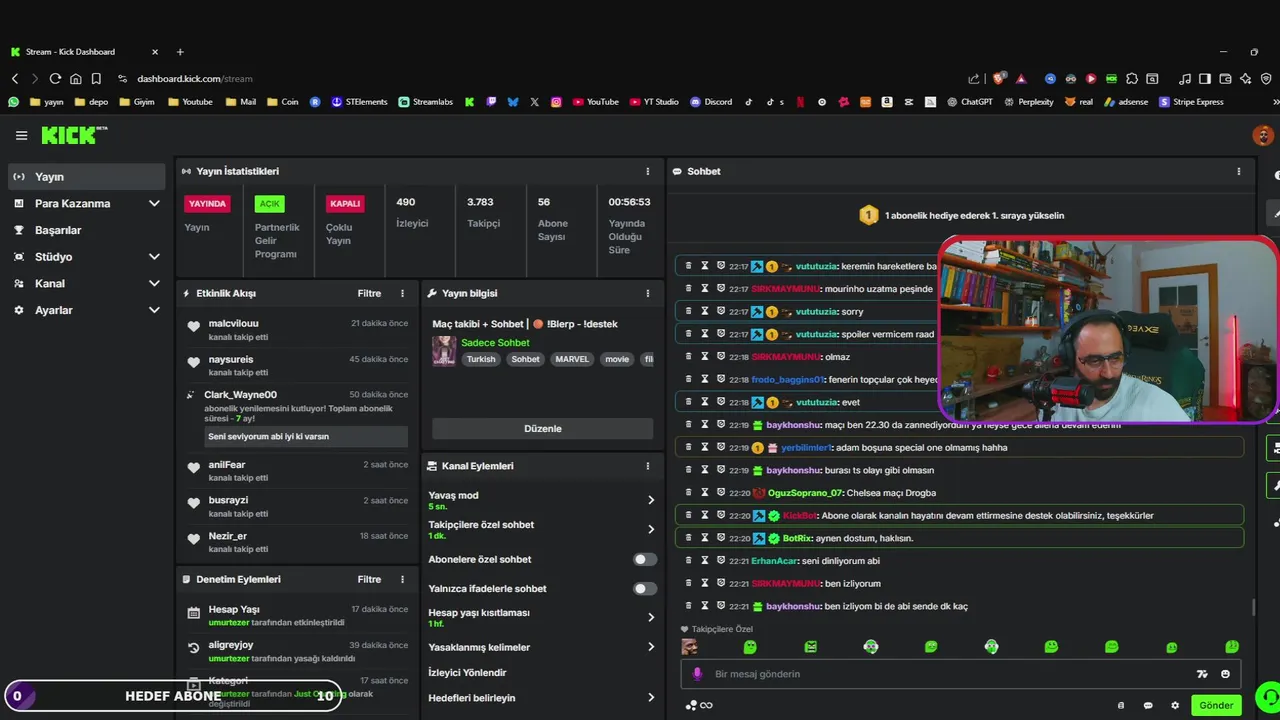Screen dimensions: 1280x720
Task: Open Denetim Eylemleri three-dot menu
Action: 403,579
